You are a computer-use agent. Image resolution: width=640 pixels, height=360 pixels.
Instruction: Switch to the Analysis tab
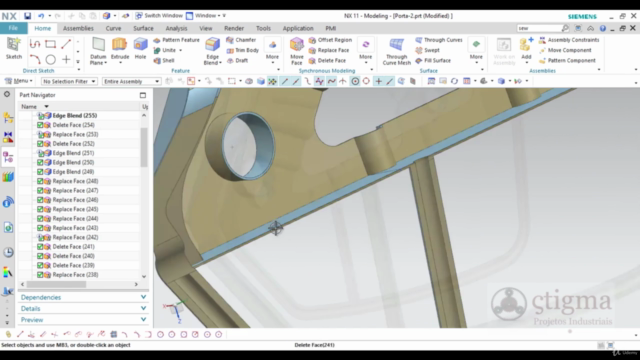176,28
